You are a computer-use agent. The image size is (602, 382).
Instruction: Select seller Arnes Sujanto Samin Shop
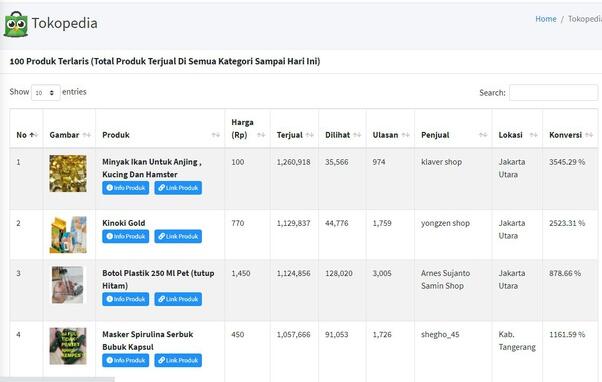click(445, 279)
